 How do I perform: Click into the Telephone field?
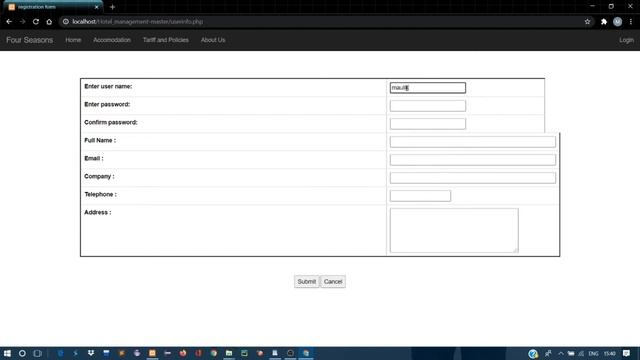click(x=420, y=196)
